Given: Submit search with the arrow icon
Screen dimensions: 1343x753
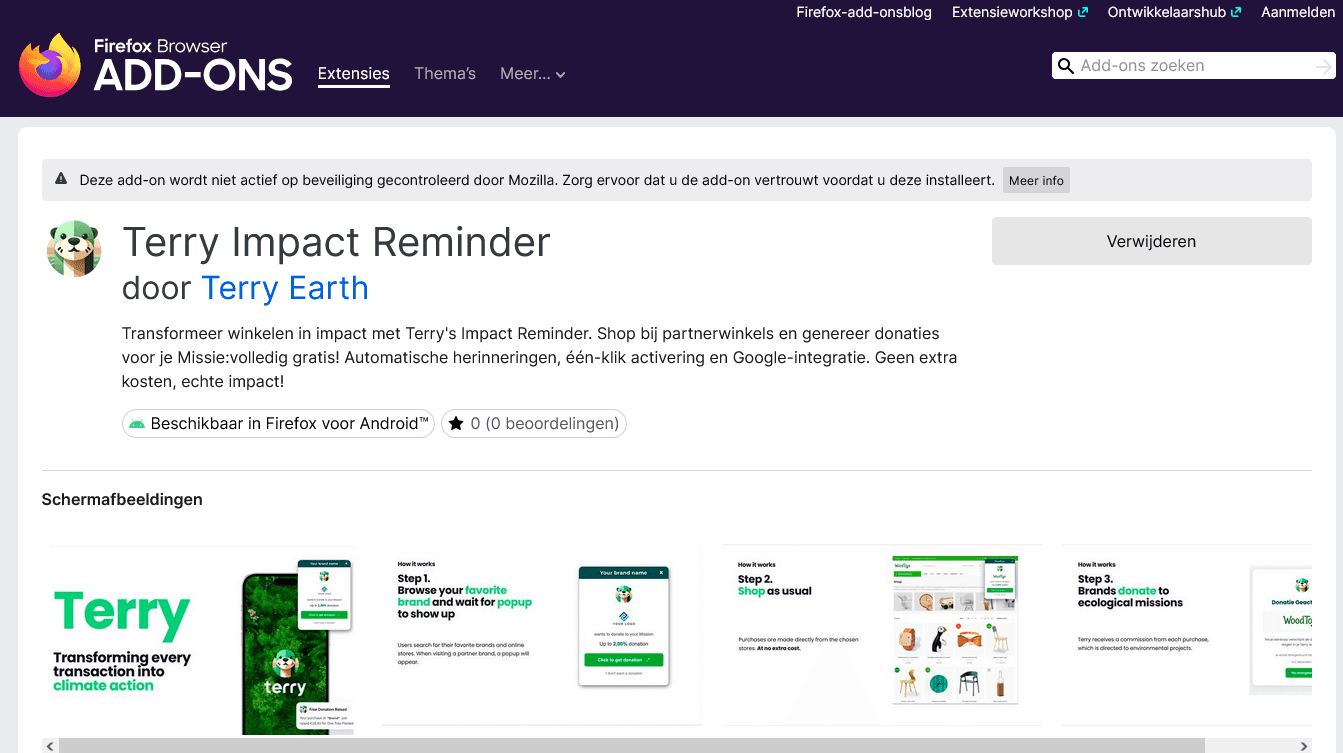Looking at the screenshot, I should coord(1323,67).
